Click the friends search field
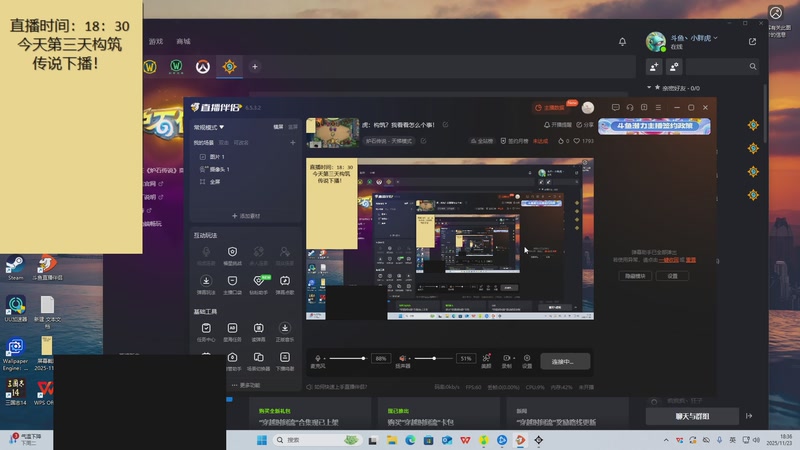This screenshot has height=450, width=800. [x=721, y=66]
